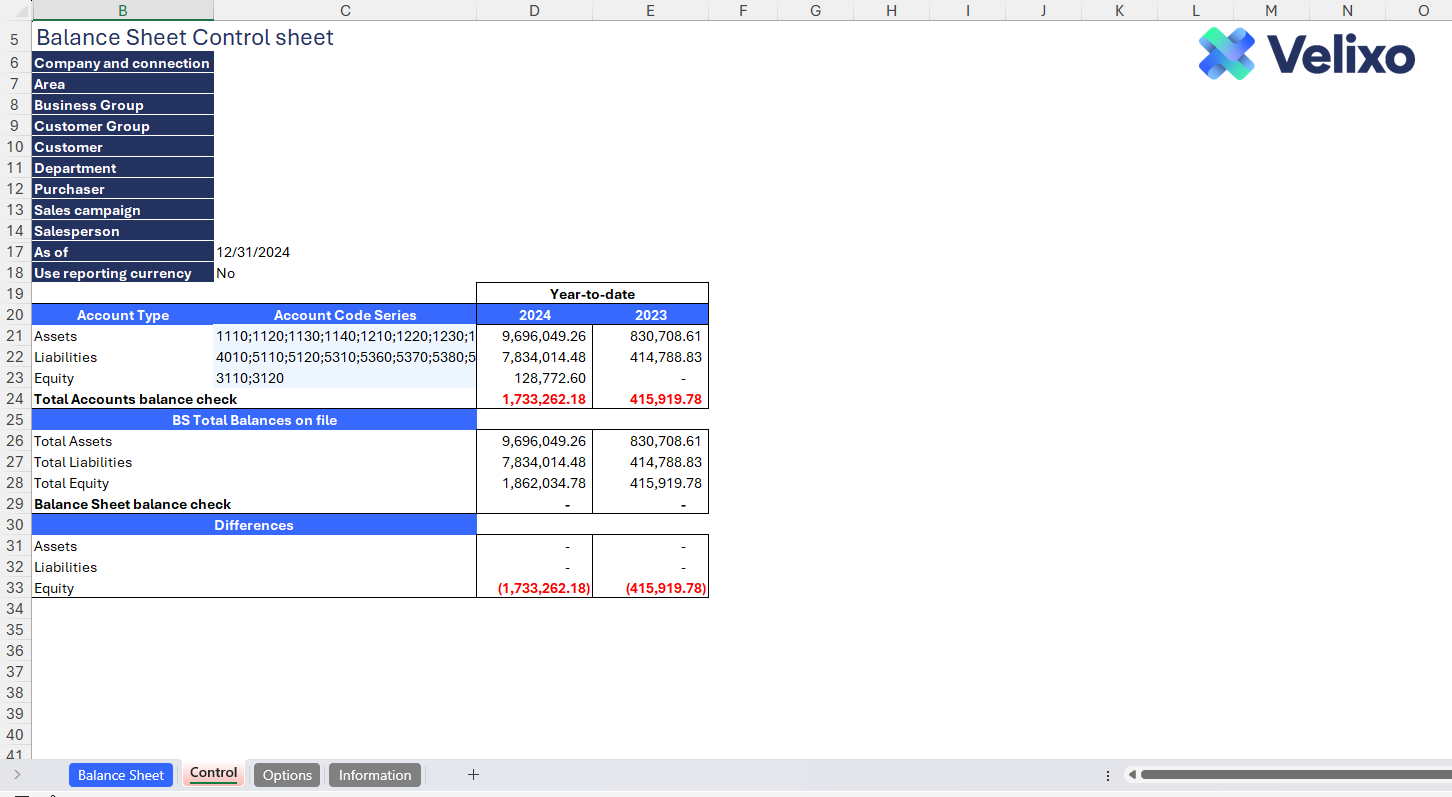Select the Assets account code series cell
The height and width of the screenshot is (797, 1452).
pos(344,336)
